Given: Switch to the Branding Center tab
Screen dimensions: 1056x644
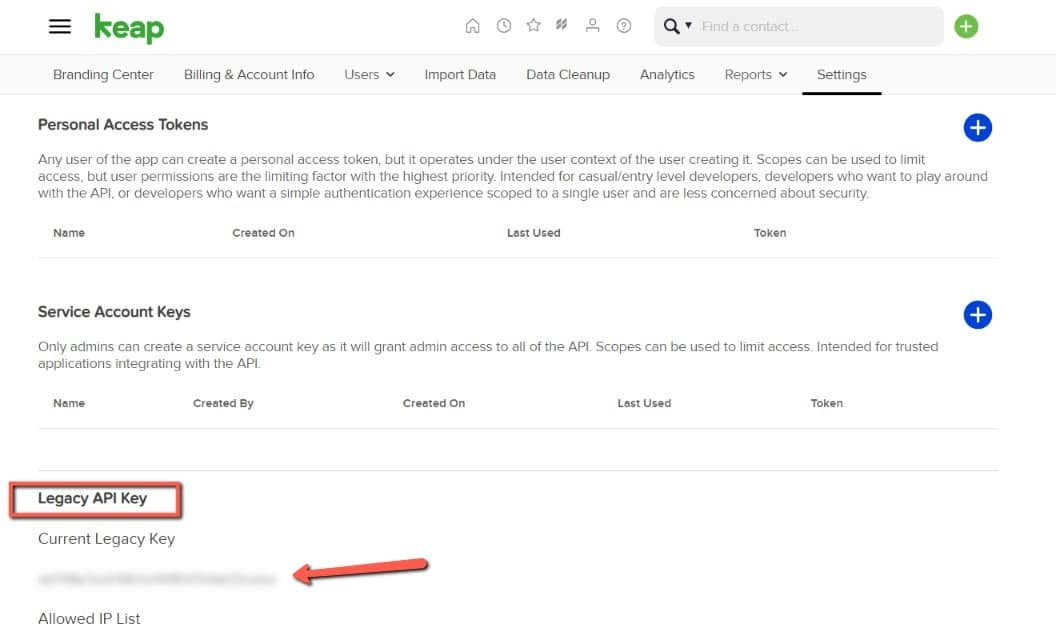Looking at the screenshot, I should point(103,74).
